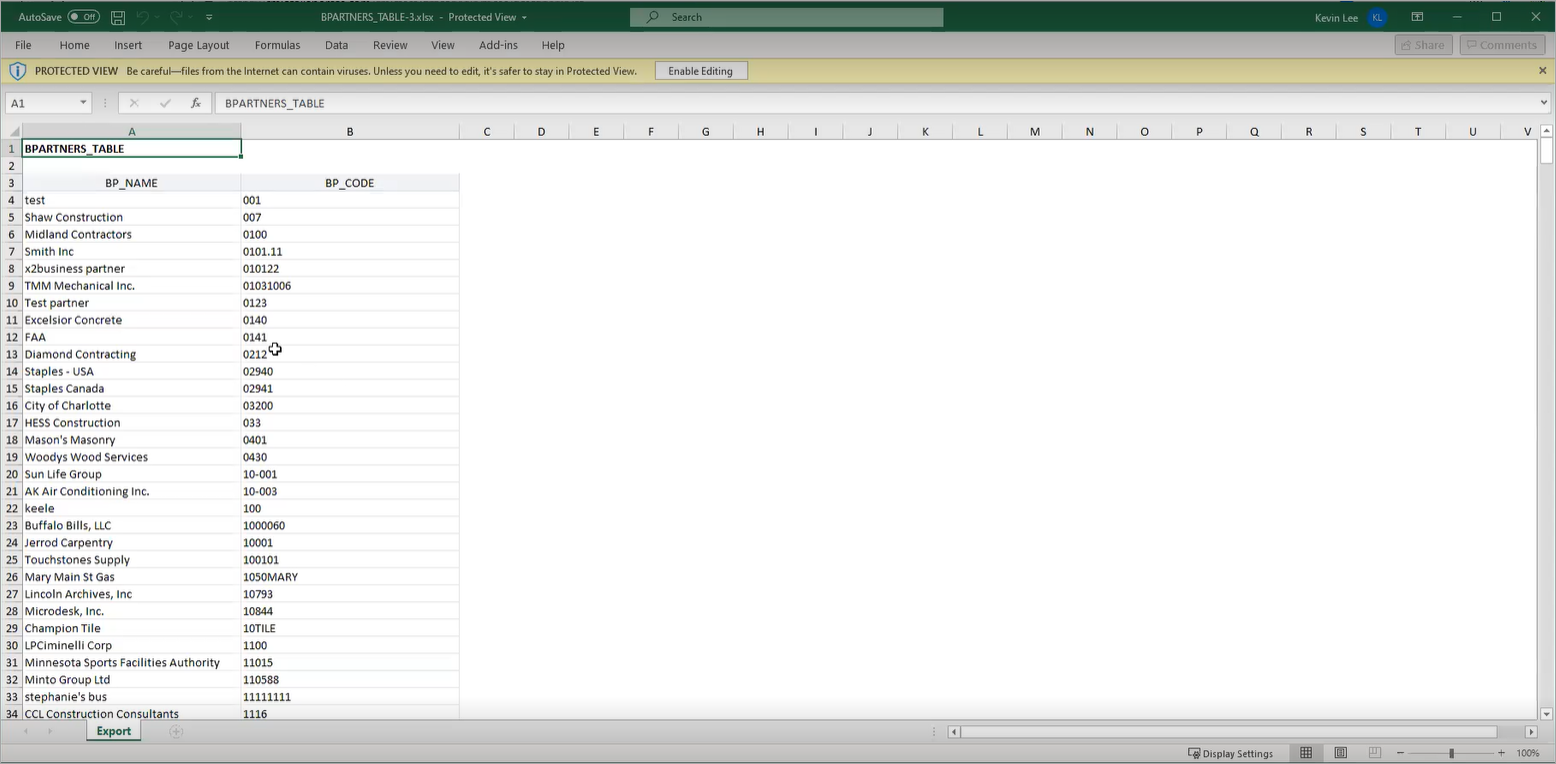The height and width of the screenshot is (764, 1556).
Task: Click the Comments button
Action: (x=1502, y=45)
